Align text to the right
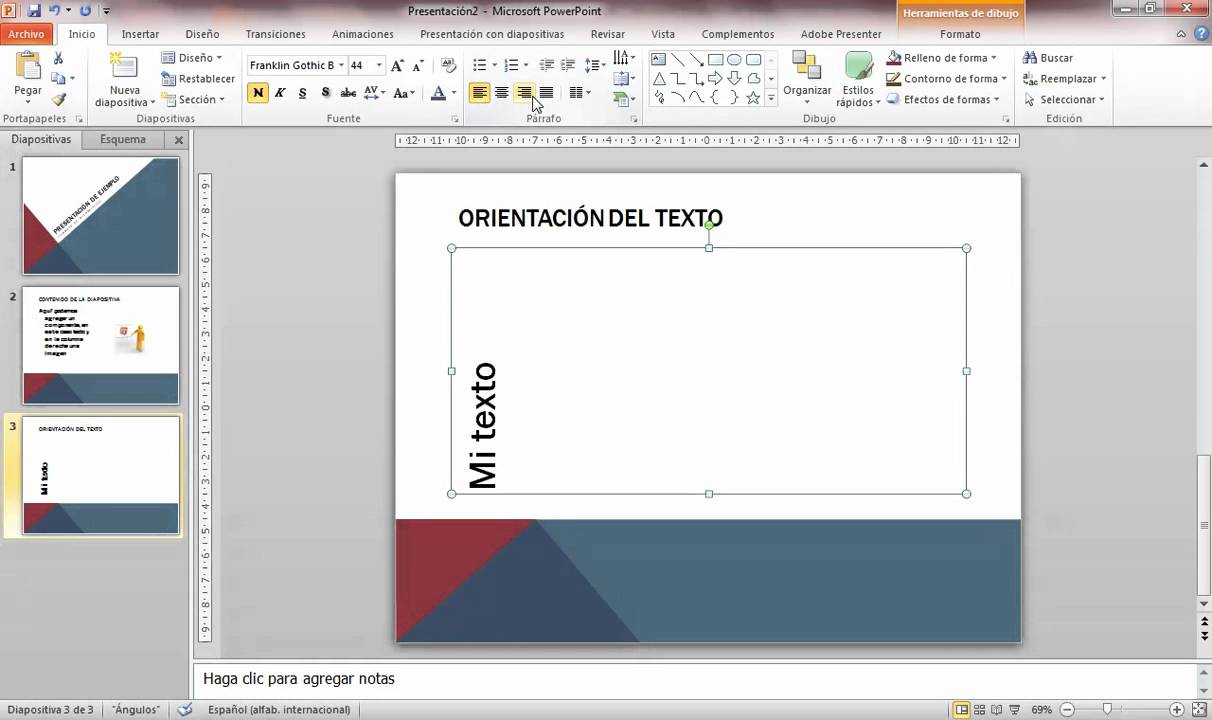The image size is (1212, 720). pyautogui.click(x=524, y=93)
